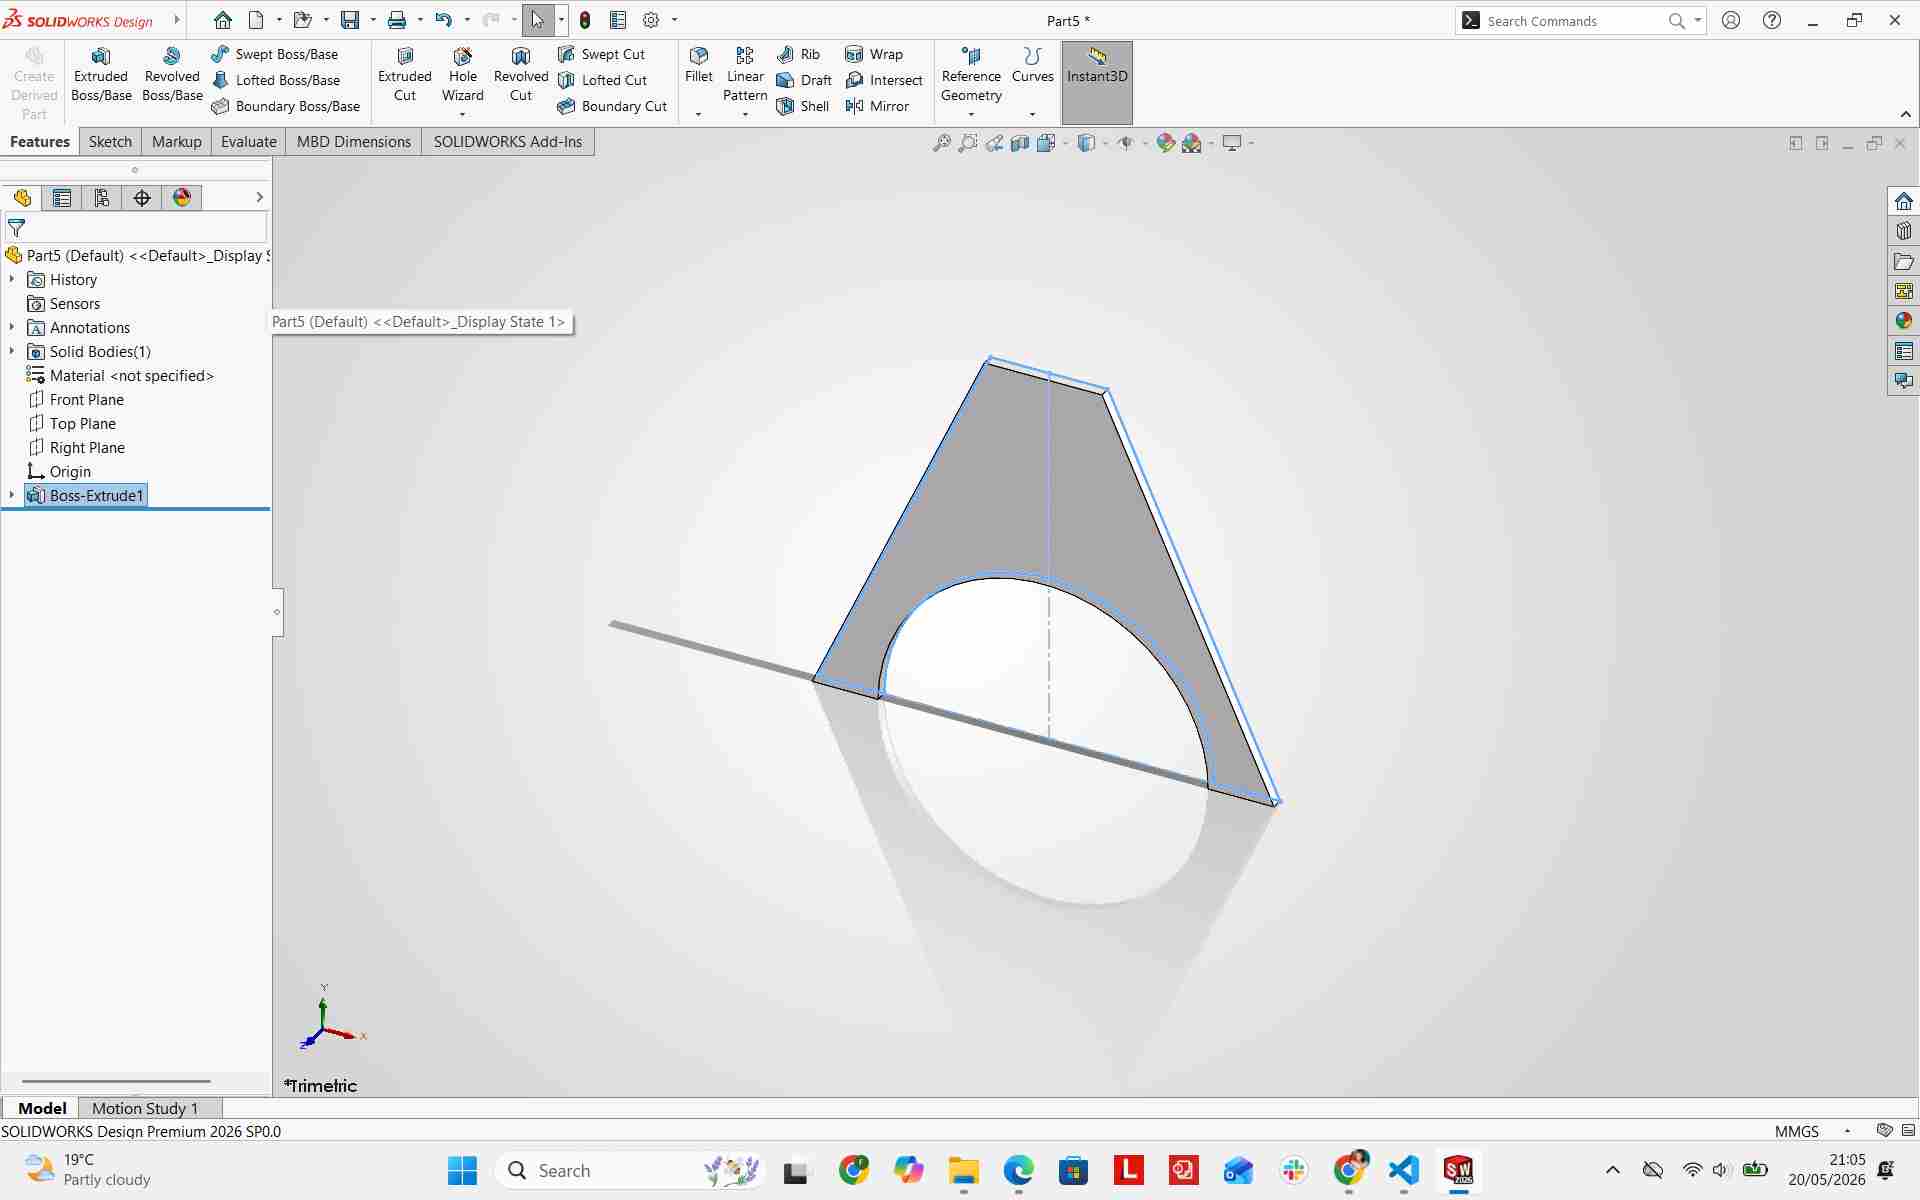Image resolution: width=1920 pixels, height=1200 pixels.
Task: Select the Front Plane item
Action: (x=76, y=400)
